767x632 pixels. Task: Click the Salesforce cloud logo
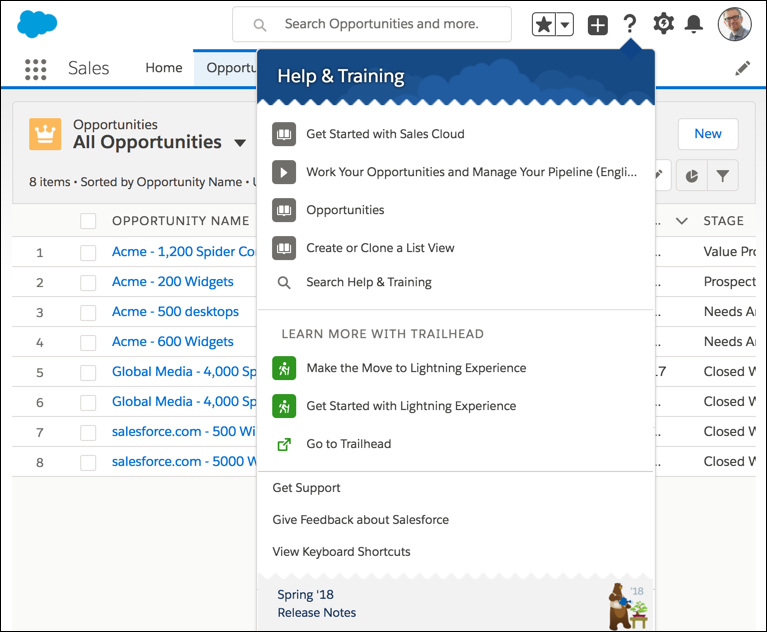tap(37, 24)
